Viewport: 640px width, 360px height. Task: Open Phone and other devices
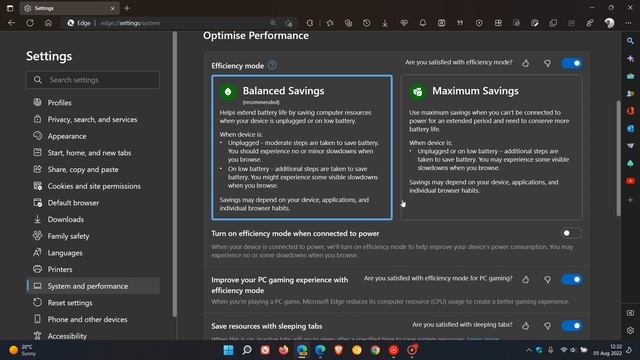click(93, 320)
